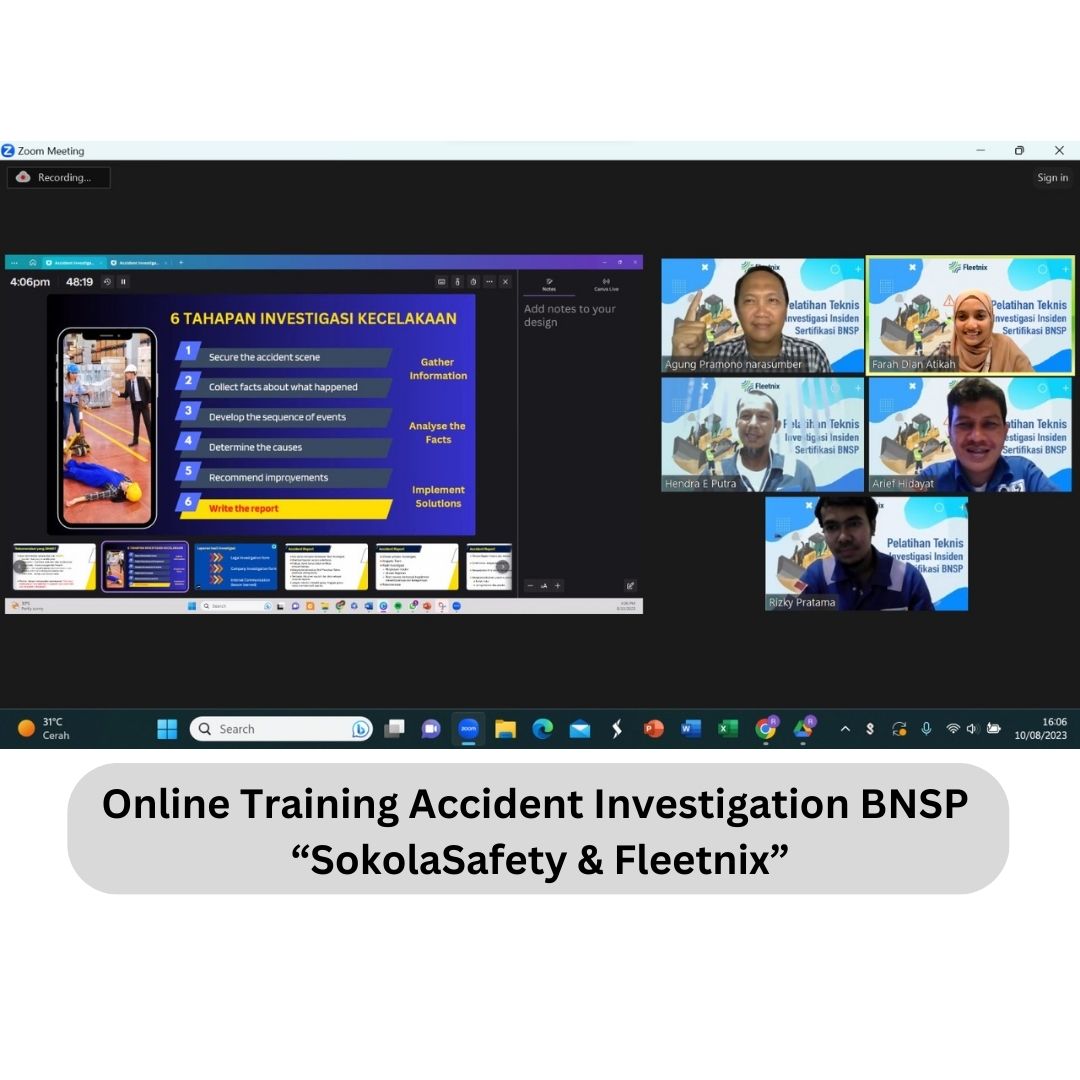
Task: Open Excel from the taskbar
Action: (x=728, y=729)
